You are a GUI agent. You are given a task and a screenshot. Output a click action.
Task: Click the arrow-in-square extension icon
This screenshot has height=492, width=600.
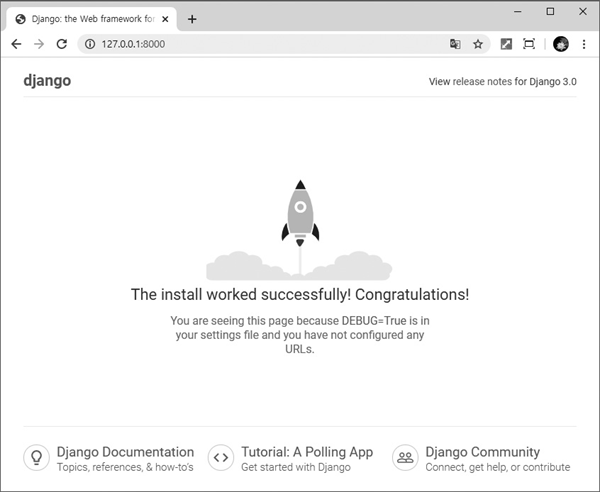pyautogui.click(x=506, y=44)
